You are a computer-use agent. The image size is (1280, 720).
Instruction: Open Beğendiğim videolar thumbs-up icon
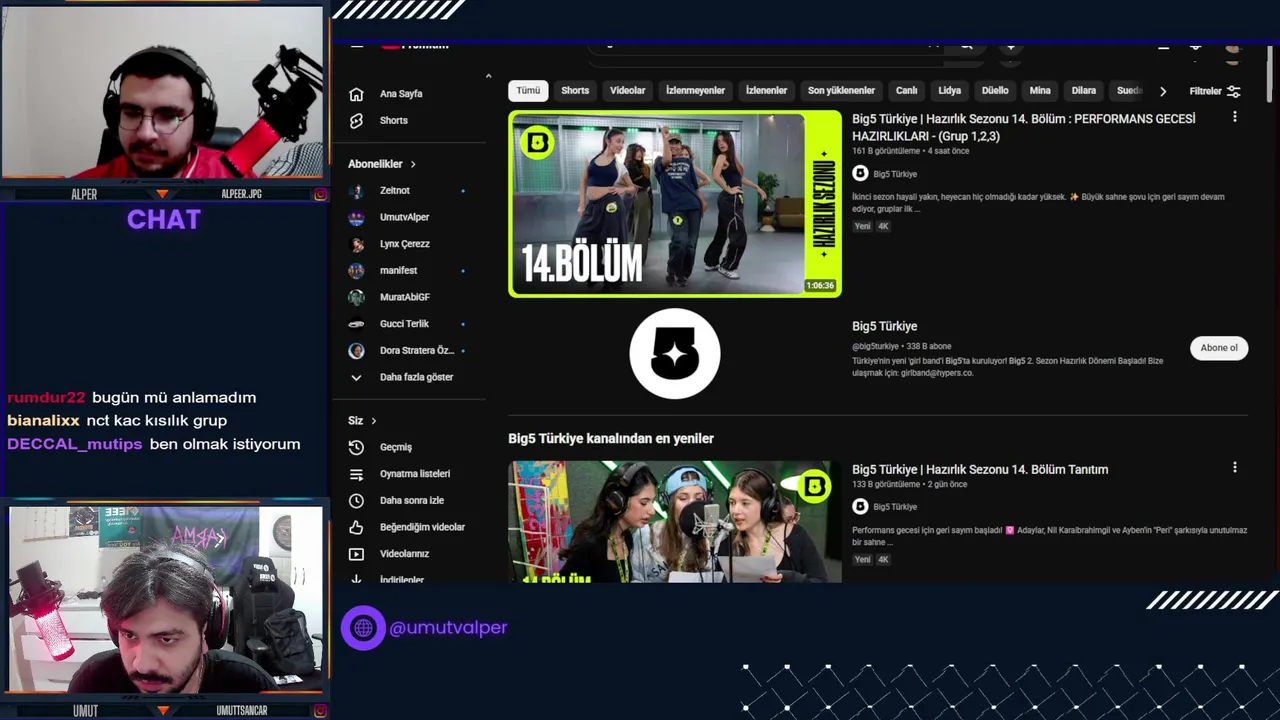coord(356,527)
